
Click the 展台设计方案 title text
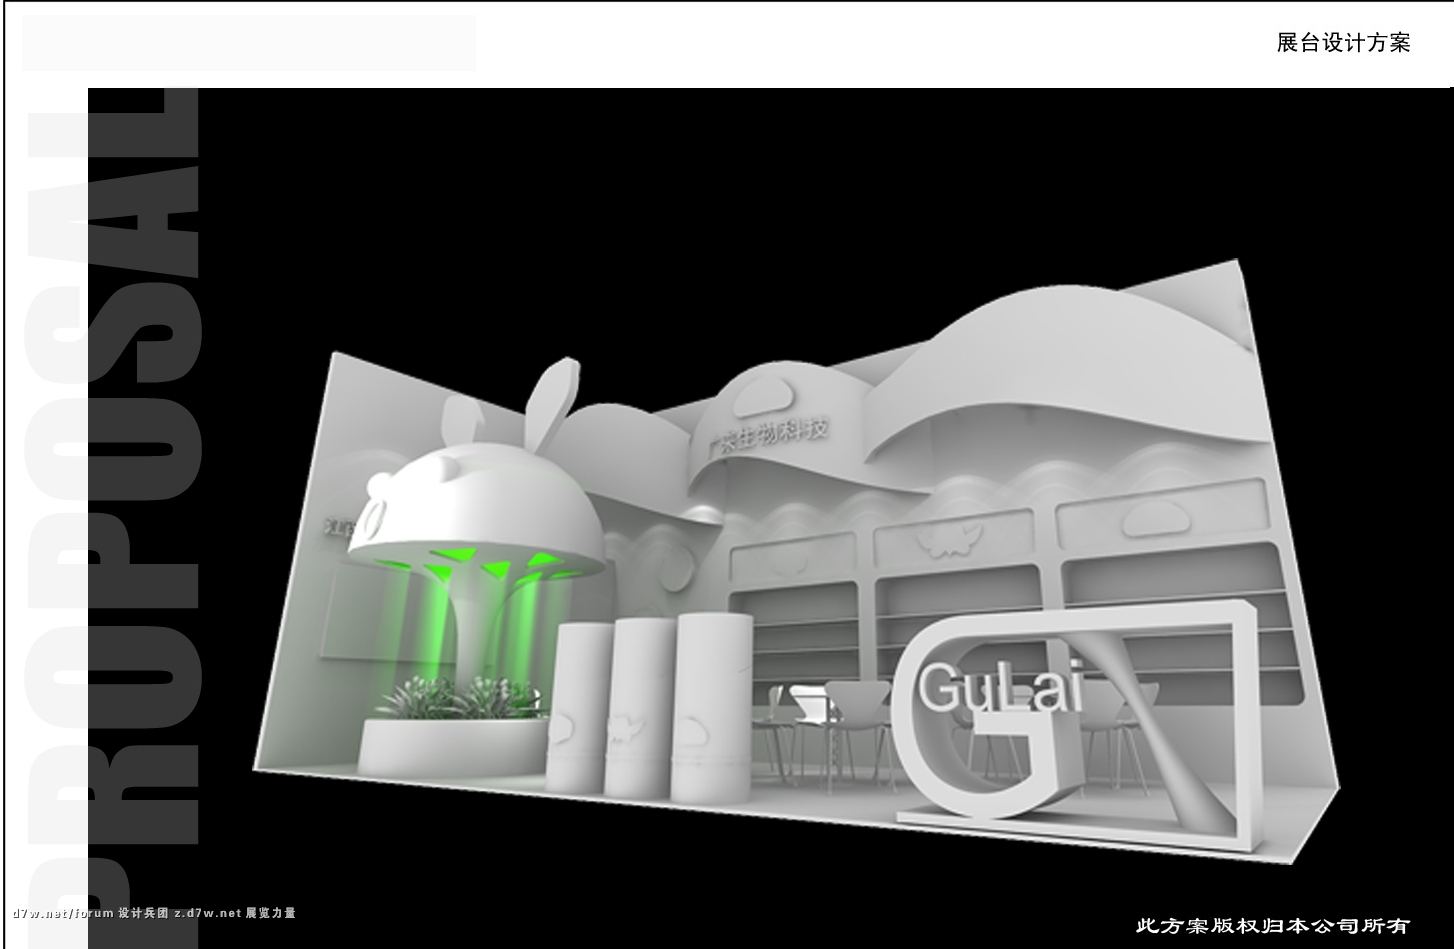(x=1343, y=42)
